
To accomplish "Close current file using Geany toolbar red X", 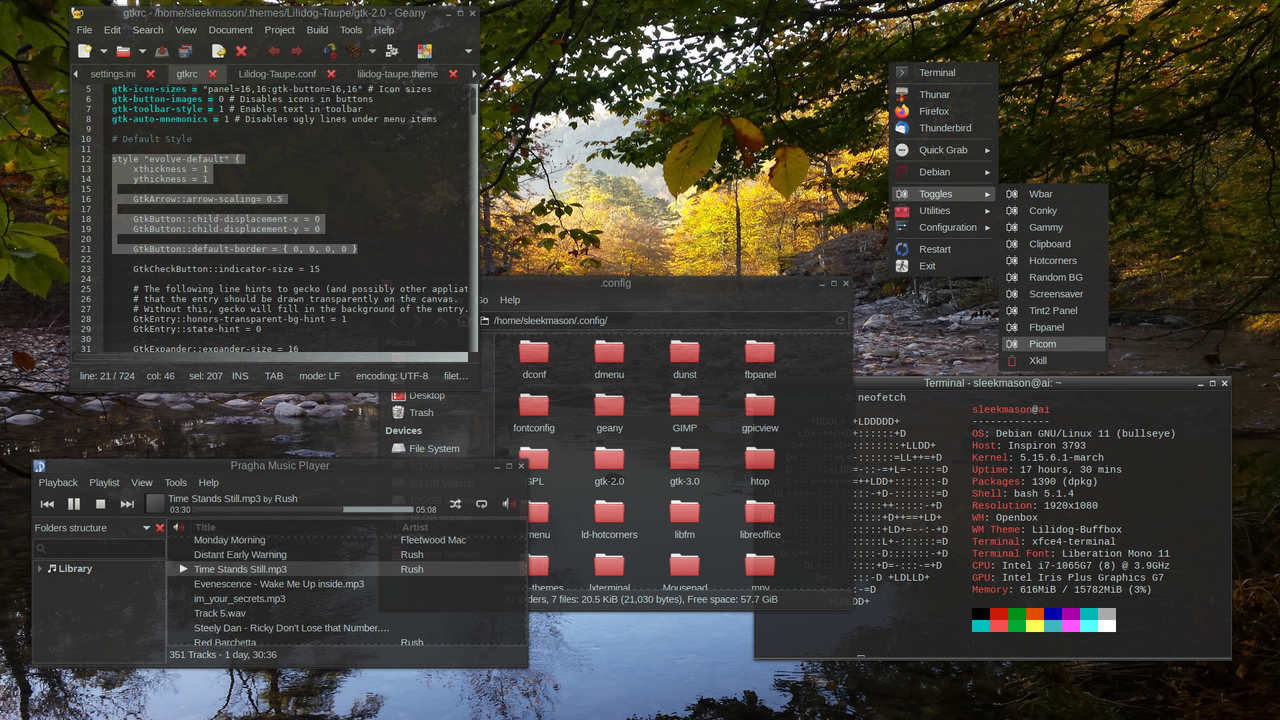I will pos(241,51).
